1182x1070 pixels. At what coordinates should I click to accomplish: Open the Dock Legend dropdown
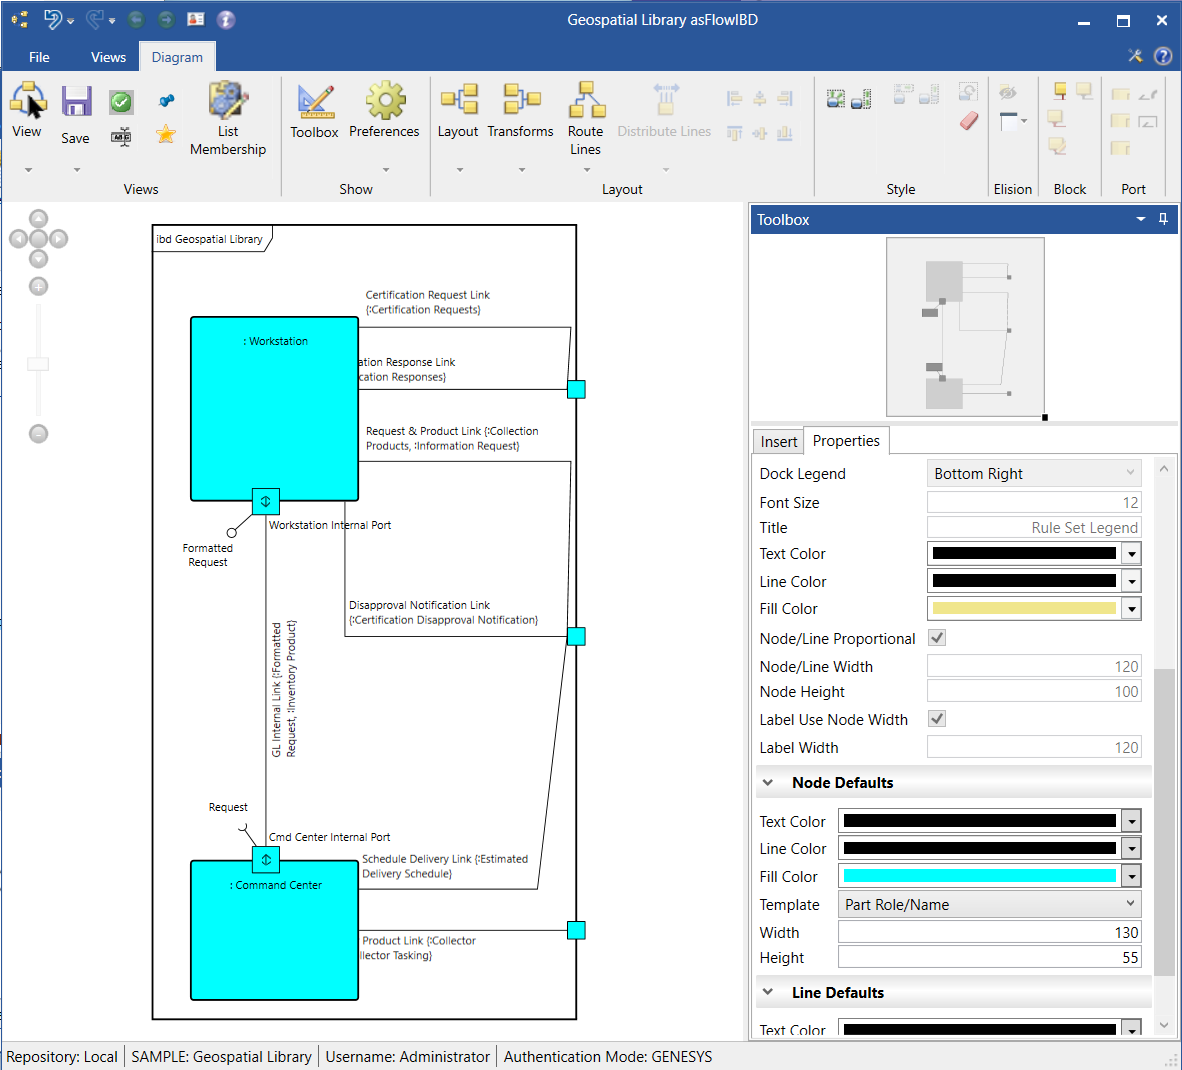(1034, 474)
